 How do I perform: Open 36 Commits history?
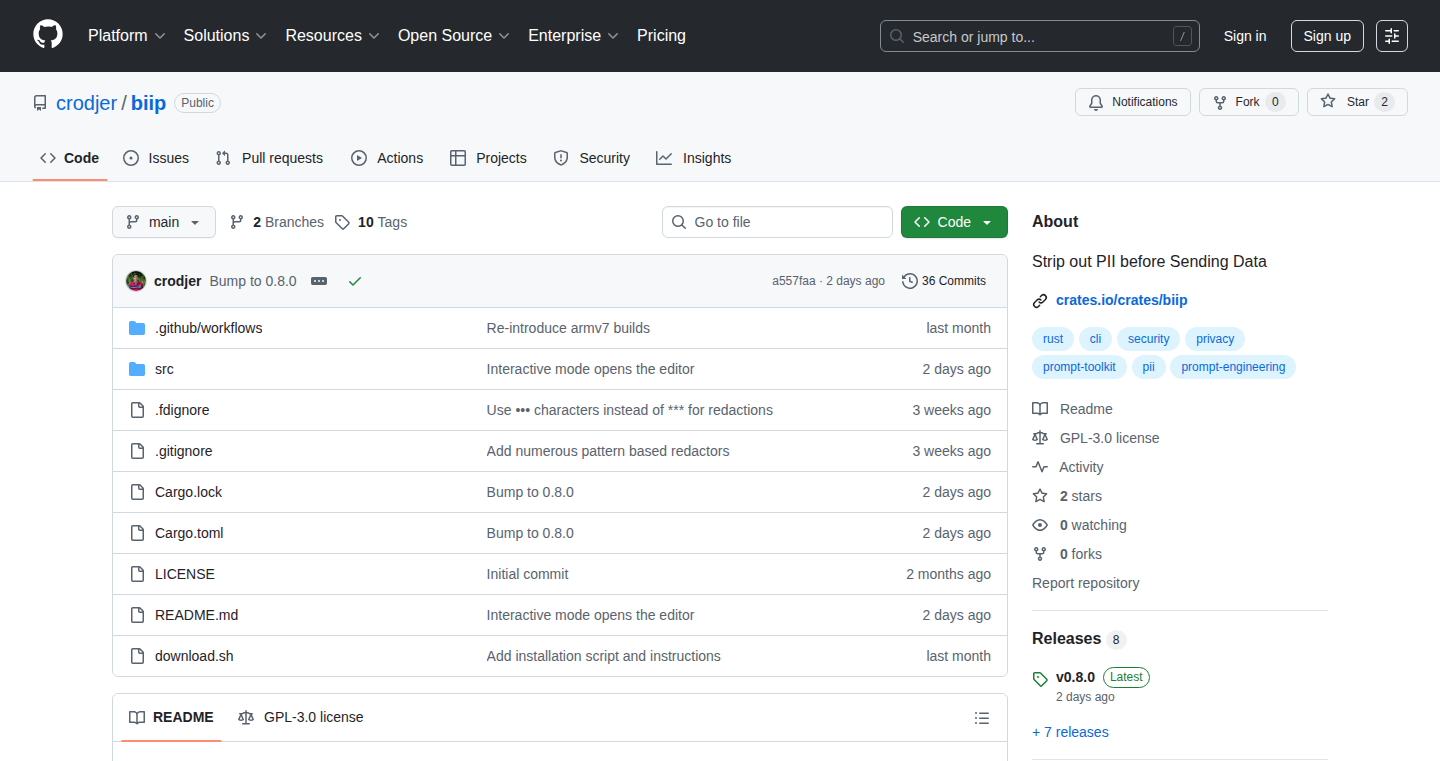pyautogui.click(x=944, y=281)
